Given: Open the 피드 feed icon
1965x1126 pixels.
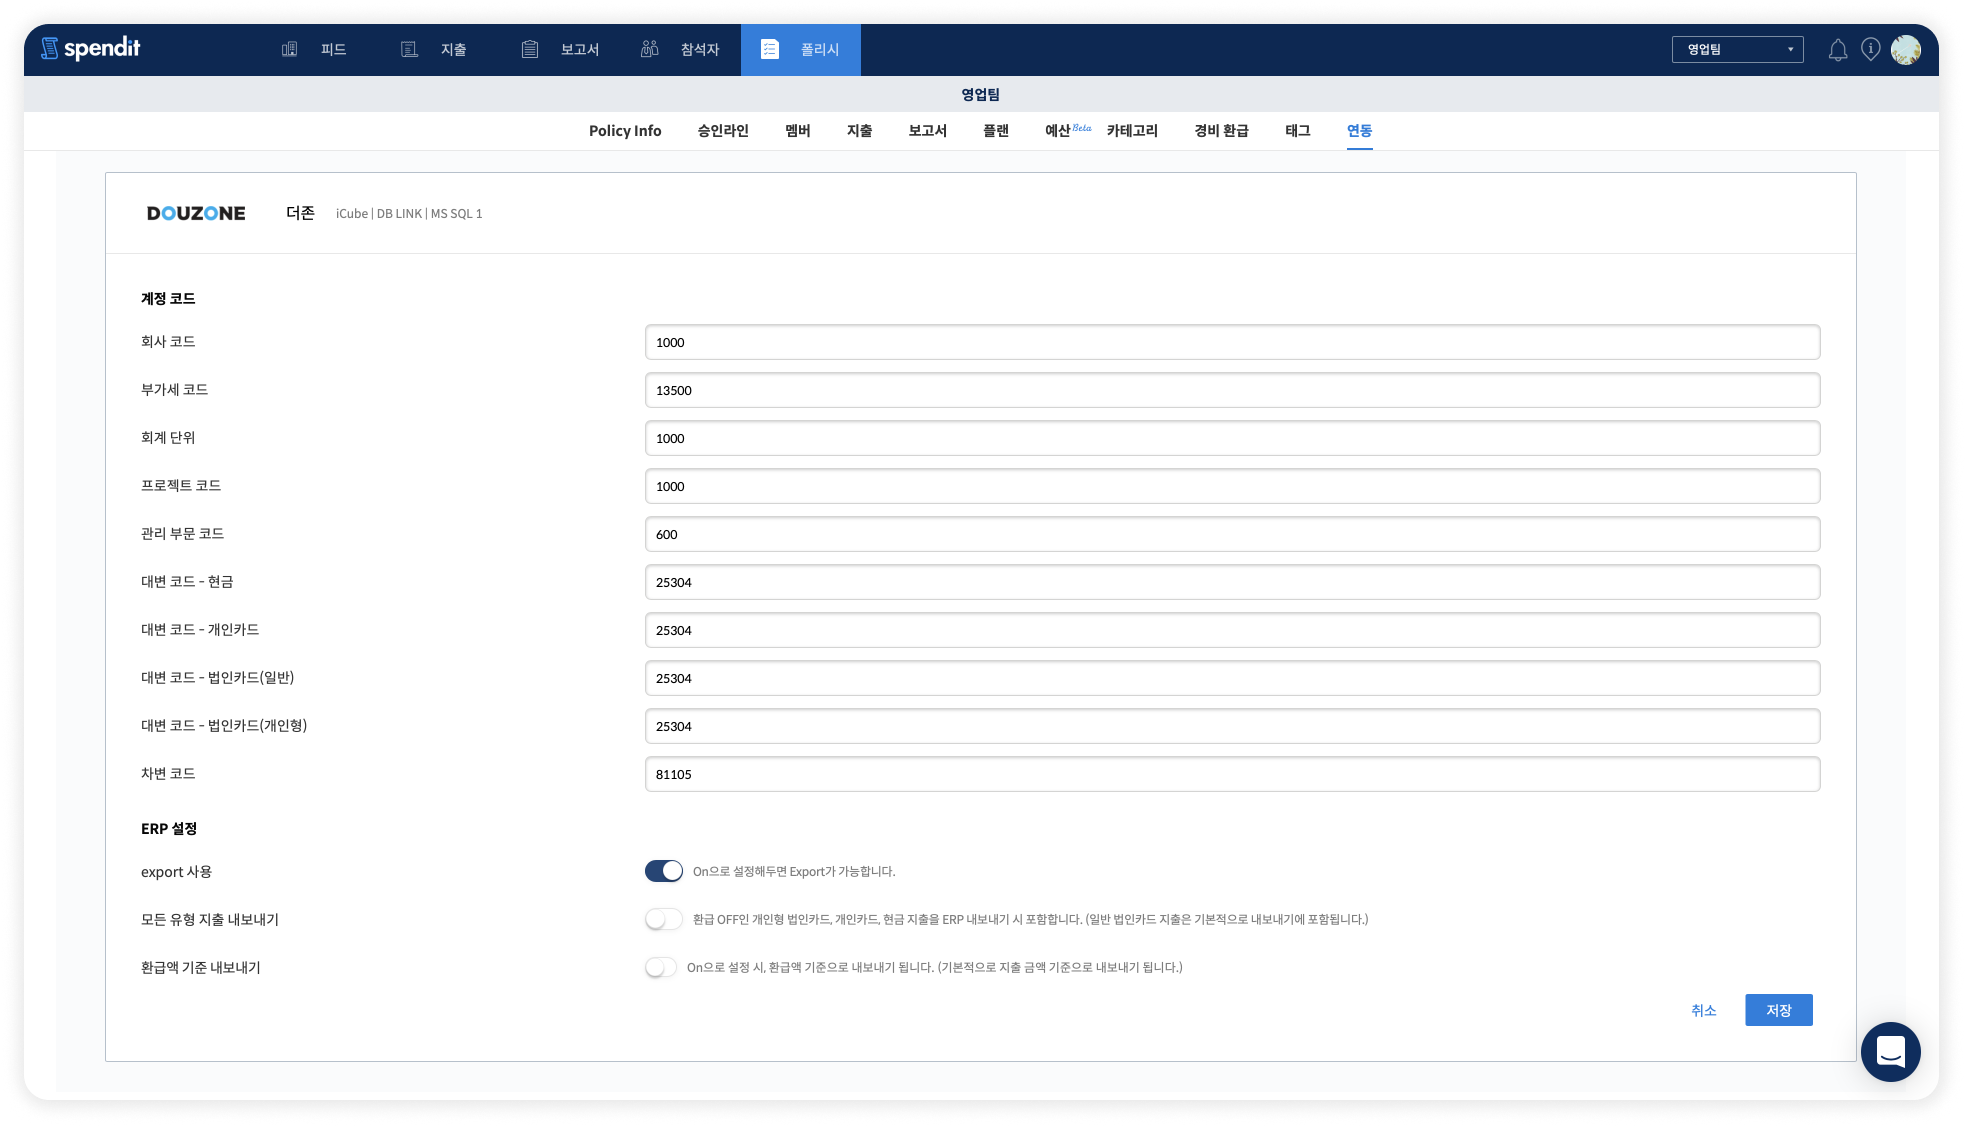Looking at the screenshot, I should pyautogui.click(x=290, y=49).
